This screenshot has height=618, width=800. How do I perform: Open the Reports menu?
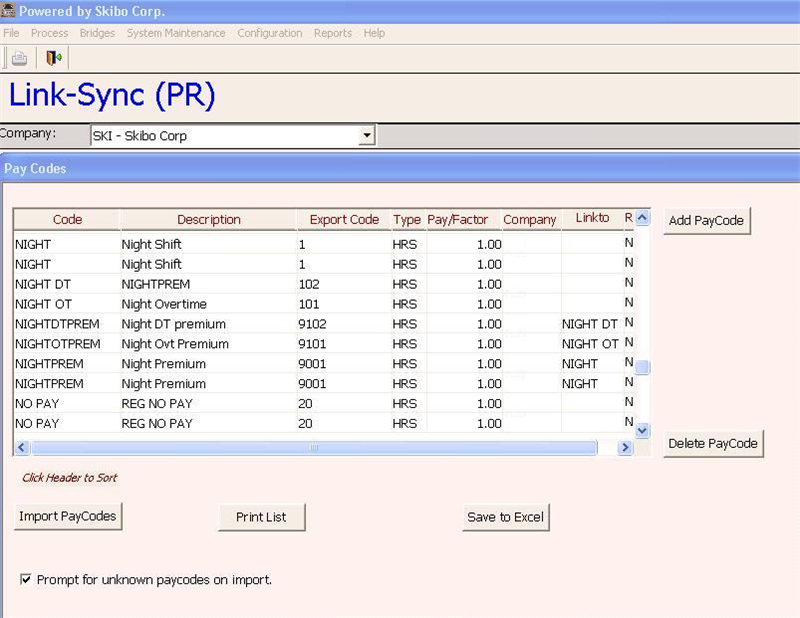pyautogui.click(x=333, y=33)
